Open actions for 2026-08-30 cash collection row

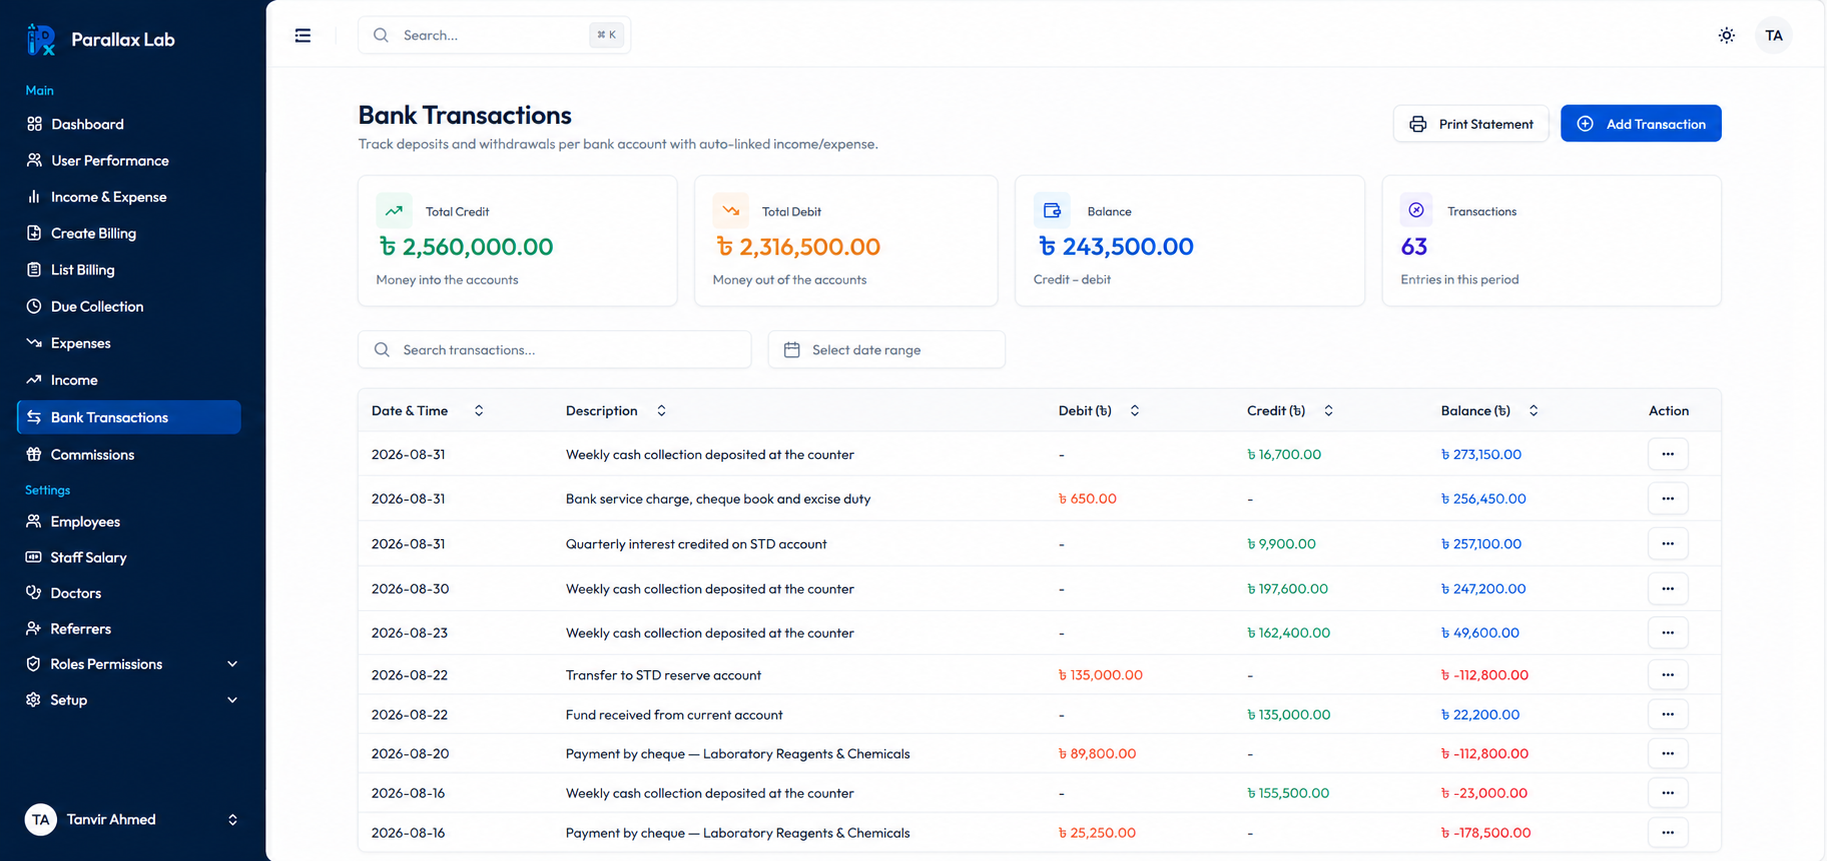coord(1667,588)
